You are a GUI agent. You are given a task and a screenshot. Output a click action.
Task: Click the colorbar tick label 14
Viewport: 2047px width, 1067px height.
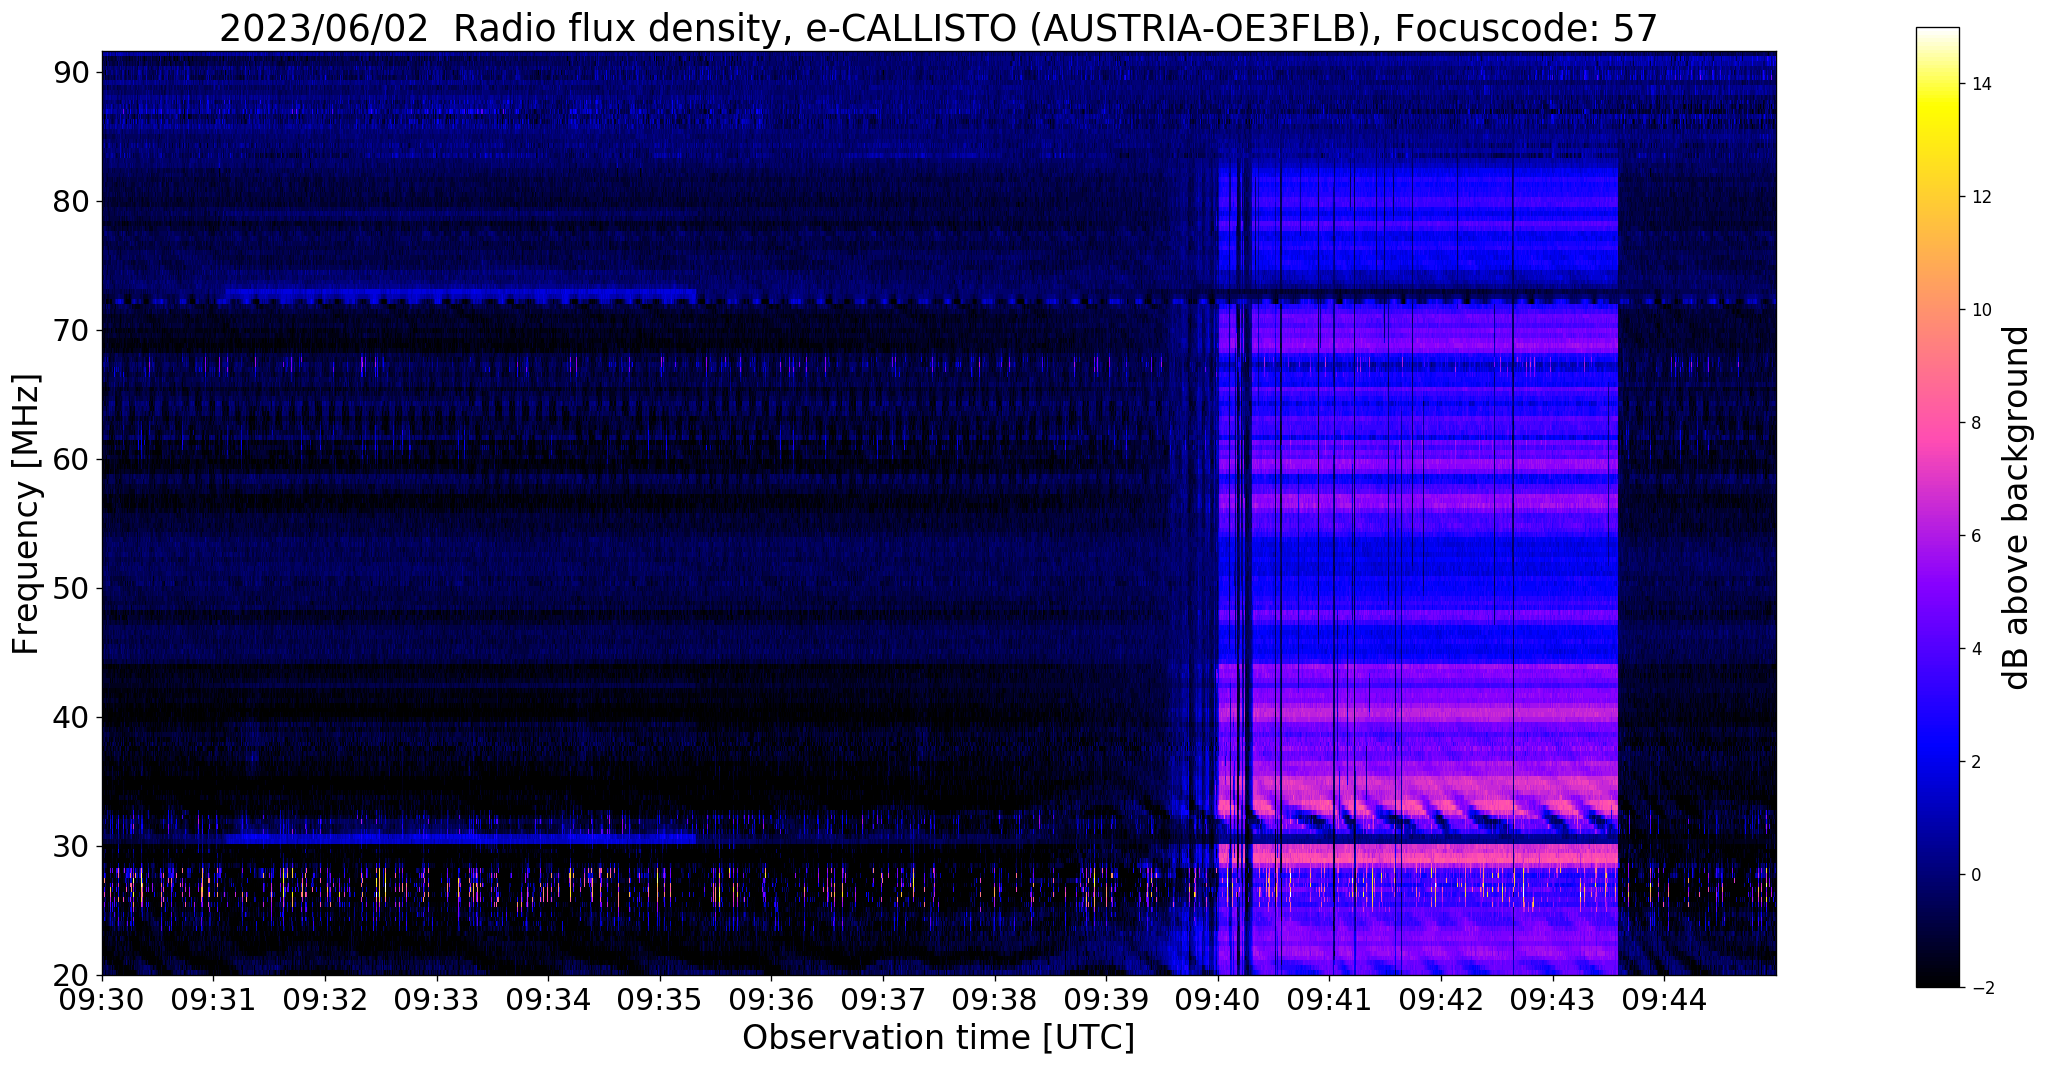tap(1980, 84)
